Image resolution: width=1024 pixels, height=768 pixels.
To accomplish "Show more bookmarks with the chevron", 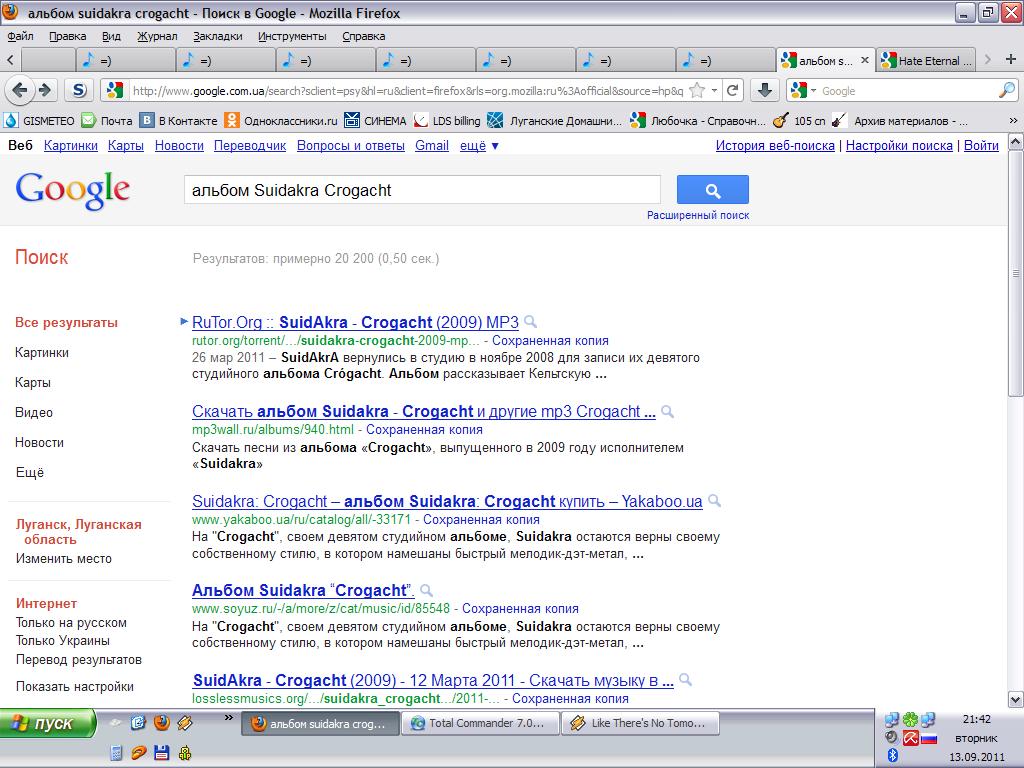I will [1013, 121].
